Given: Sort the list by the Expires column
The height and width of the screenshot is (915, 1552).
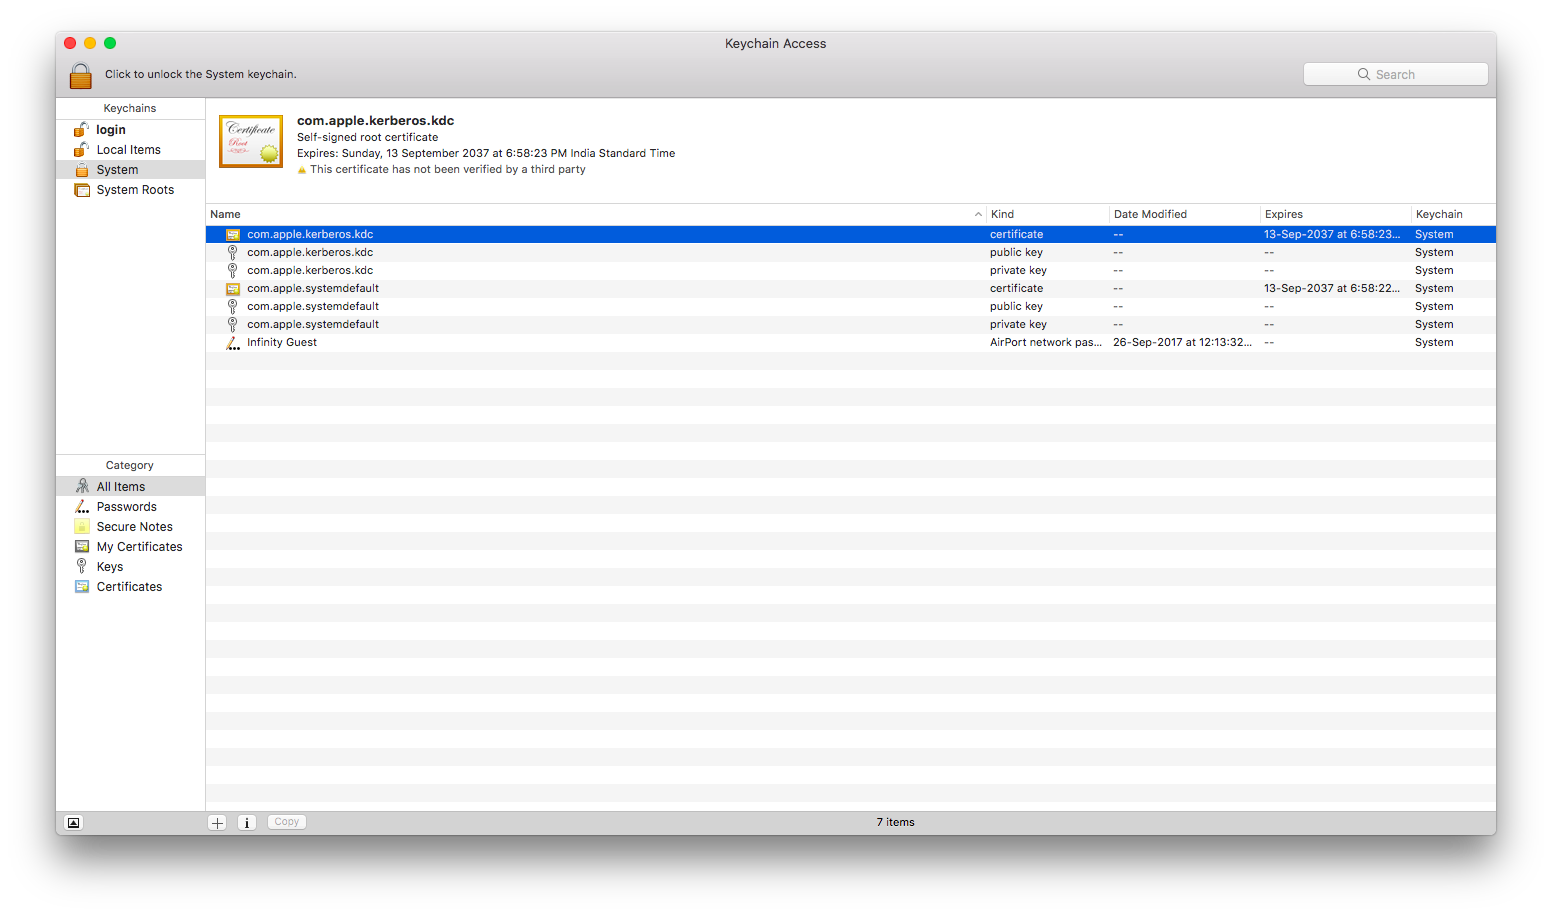Looking at the screenshot, I should [x=1336, y=215].
